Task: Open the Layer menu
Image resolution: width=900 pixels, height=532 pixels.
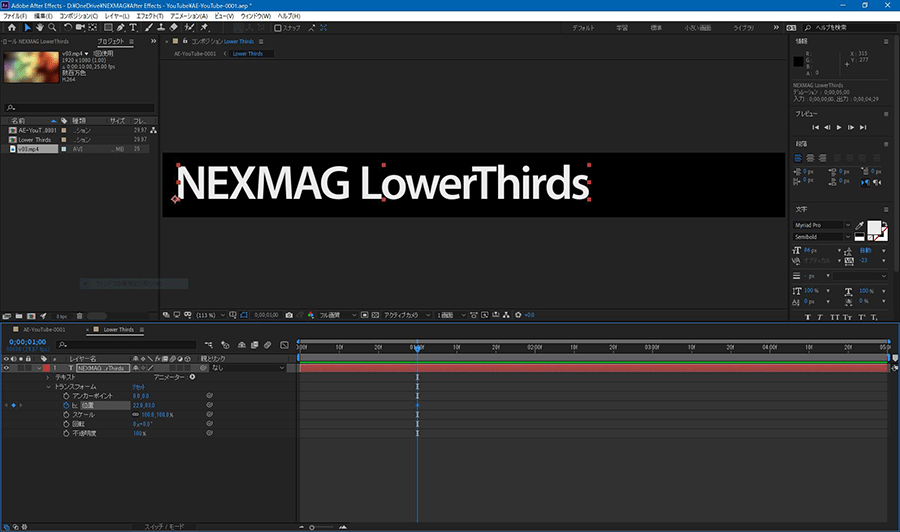Action: tap(117, 16)
